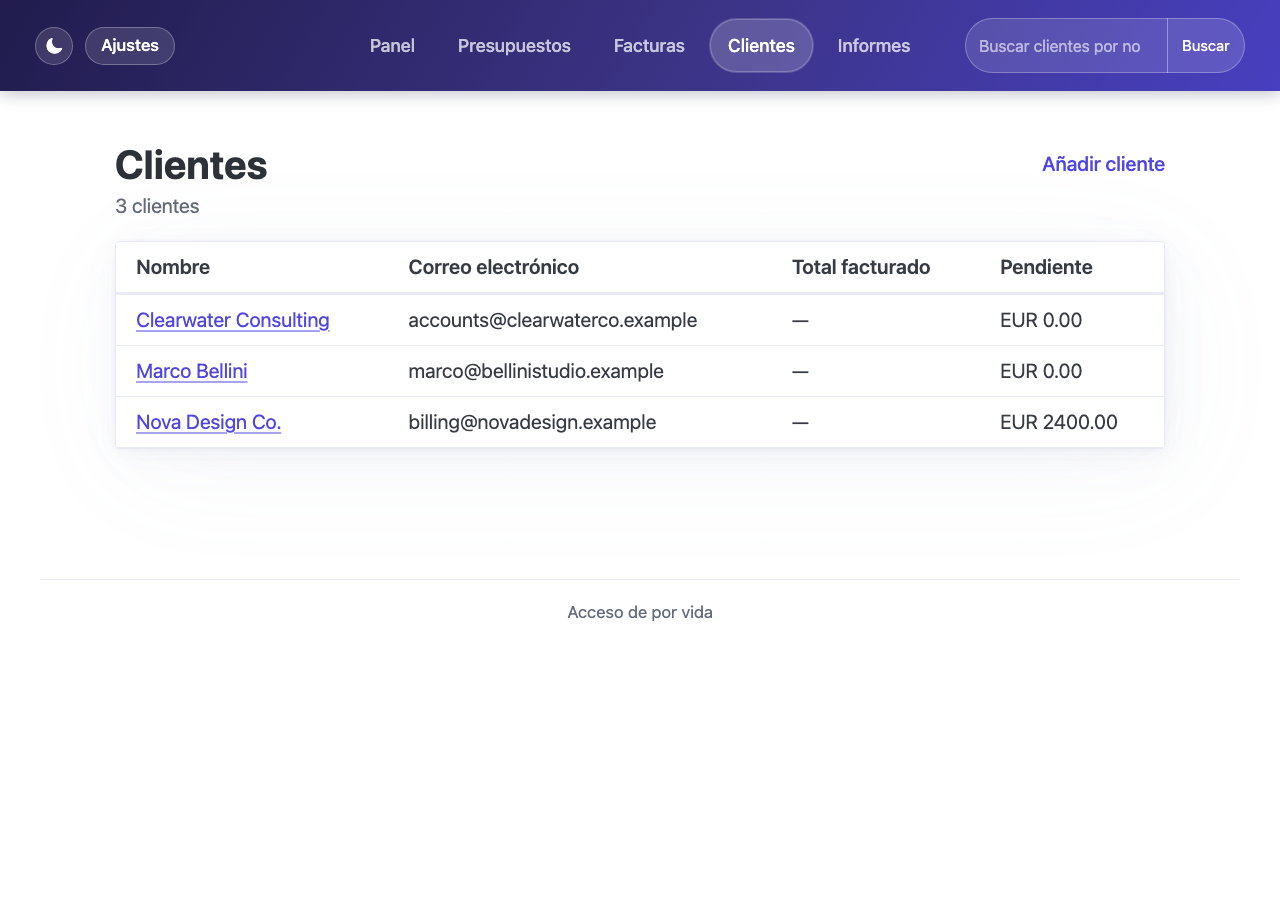Click Clearwater Consulting's EUR 0.00 pending value
This screenshot has width=1280, height=900.
1041,320
